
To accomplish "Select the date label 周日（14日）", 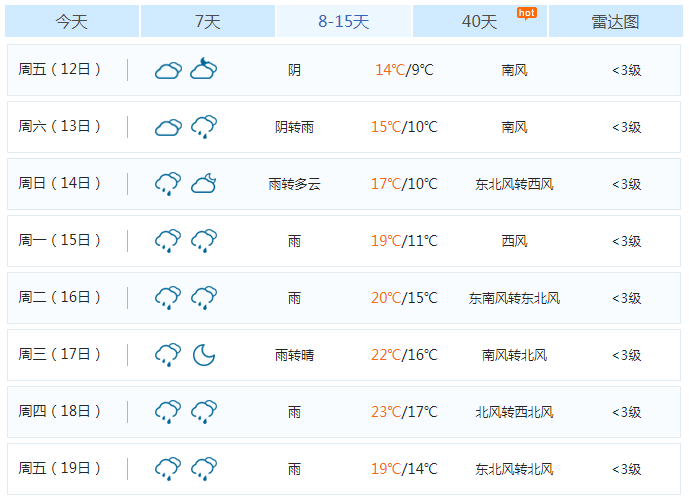I will pyautogui.click(x=59, y=183).
